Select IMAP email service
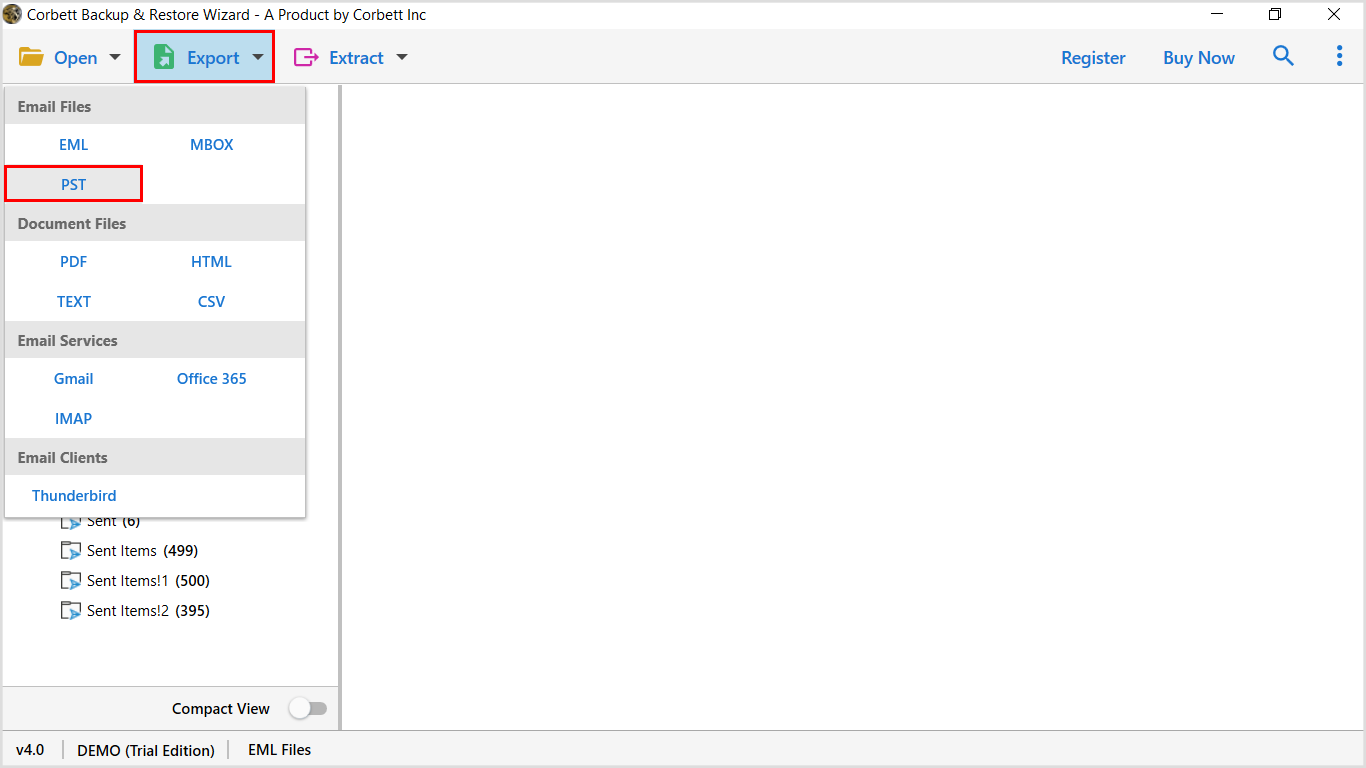The image size is (1366, 768). [74, 418]
